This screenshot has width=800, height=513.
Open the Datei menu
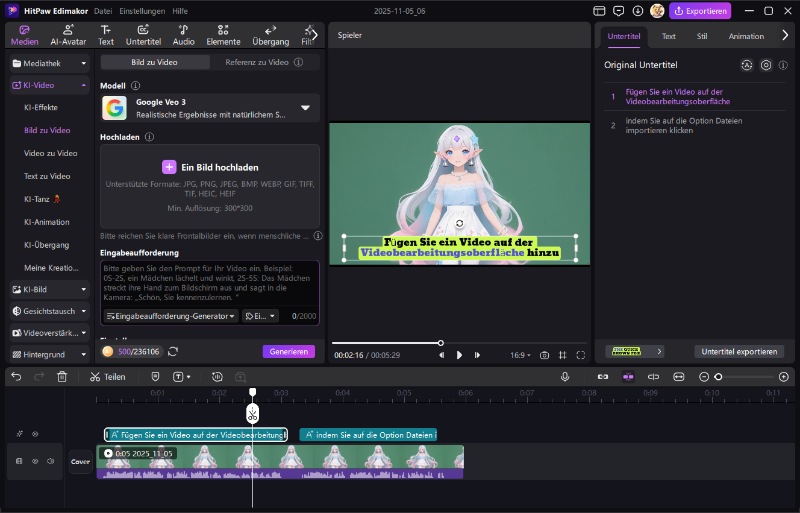coord(103,11)
